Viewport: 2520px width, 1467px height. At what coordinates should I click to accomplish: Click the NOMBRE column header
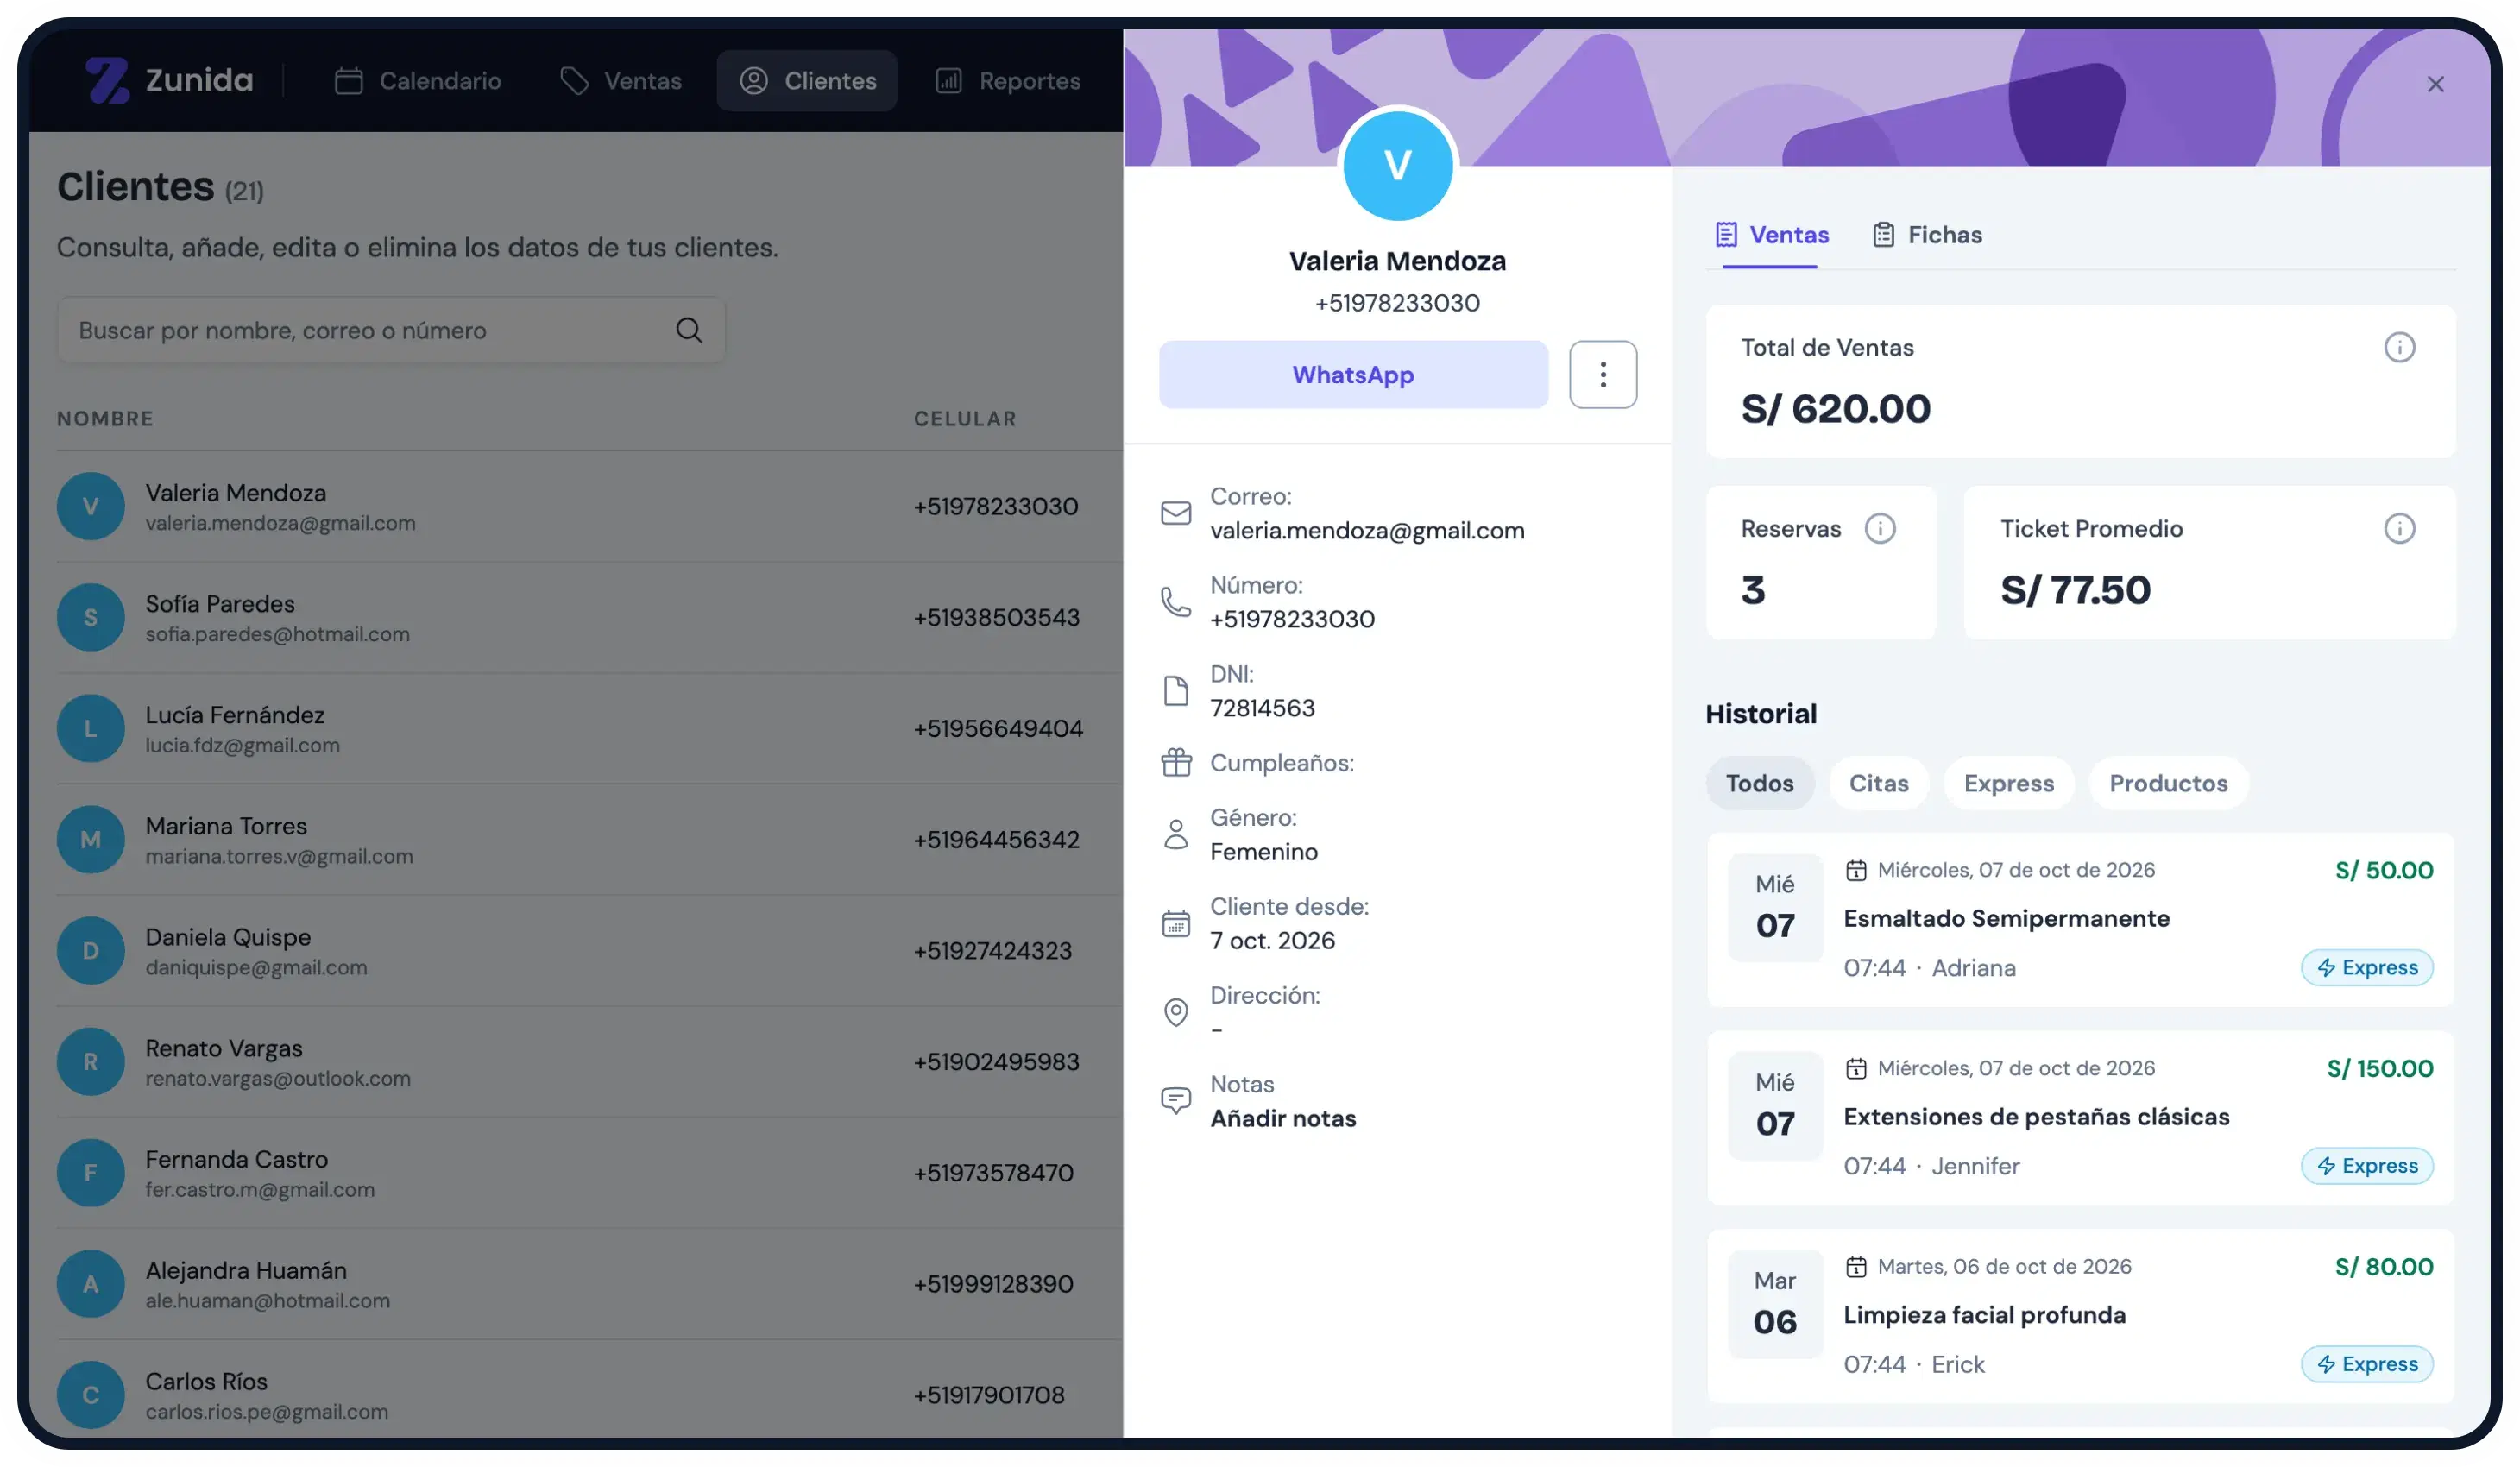coord(105,419)
